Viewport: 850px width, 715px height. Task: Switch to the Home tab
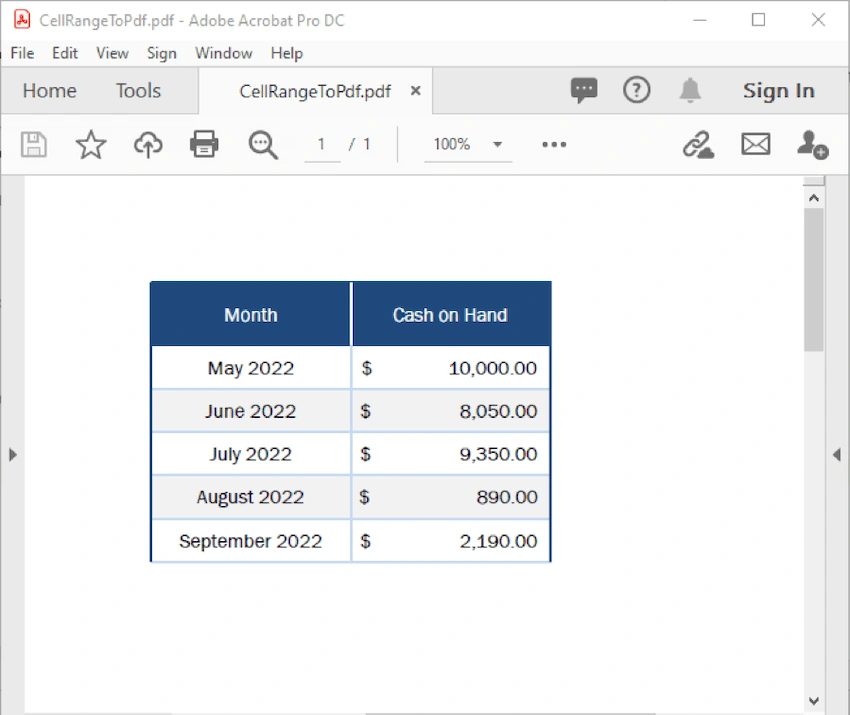49,91
